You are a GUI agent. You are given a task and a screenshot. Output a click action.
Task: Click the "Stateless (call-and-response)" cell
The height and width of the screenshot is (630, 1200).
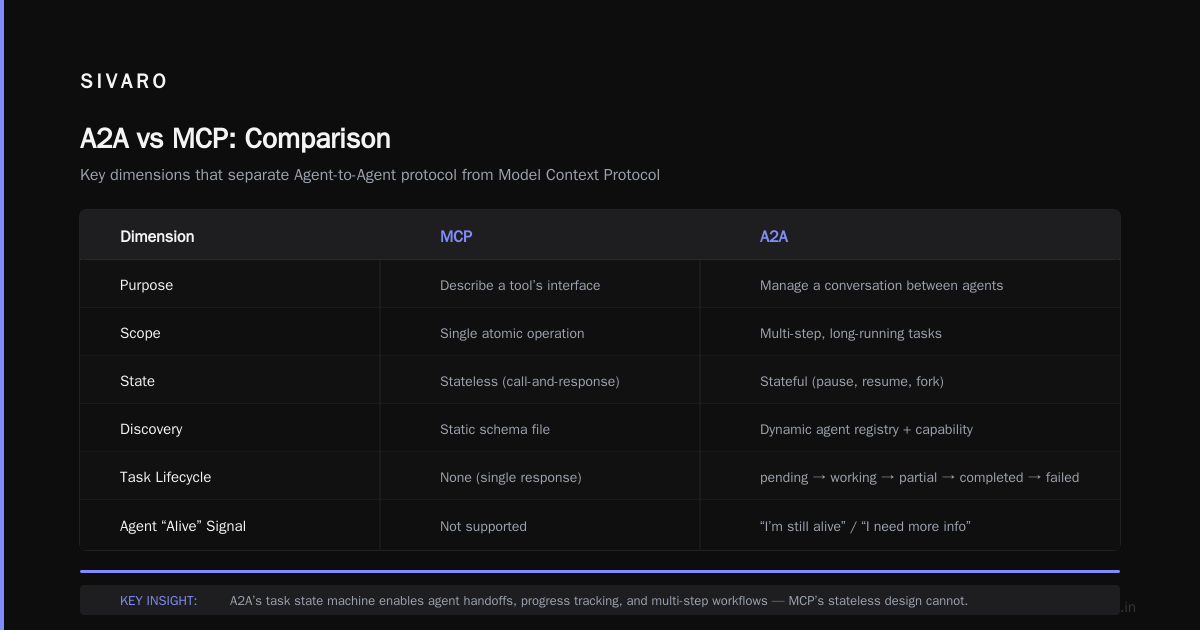[530, 381]
